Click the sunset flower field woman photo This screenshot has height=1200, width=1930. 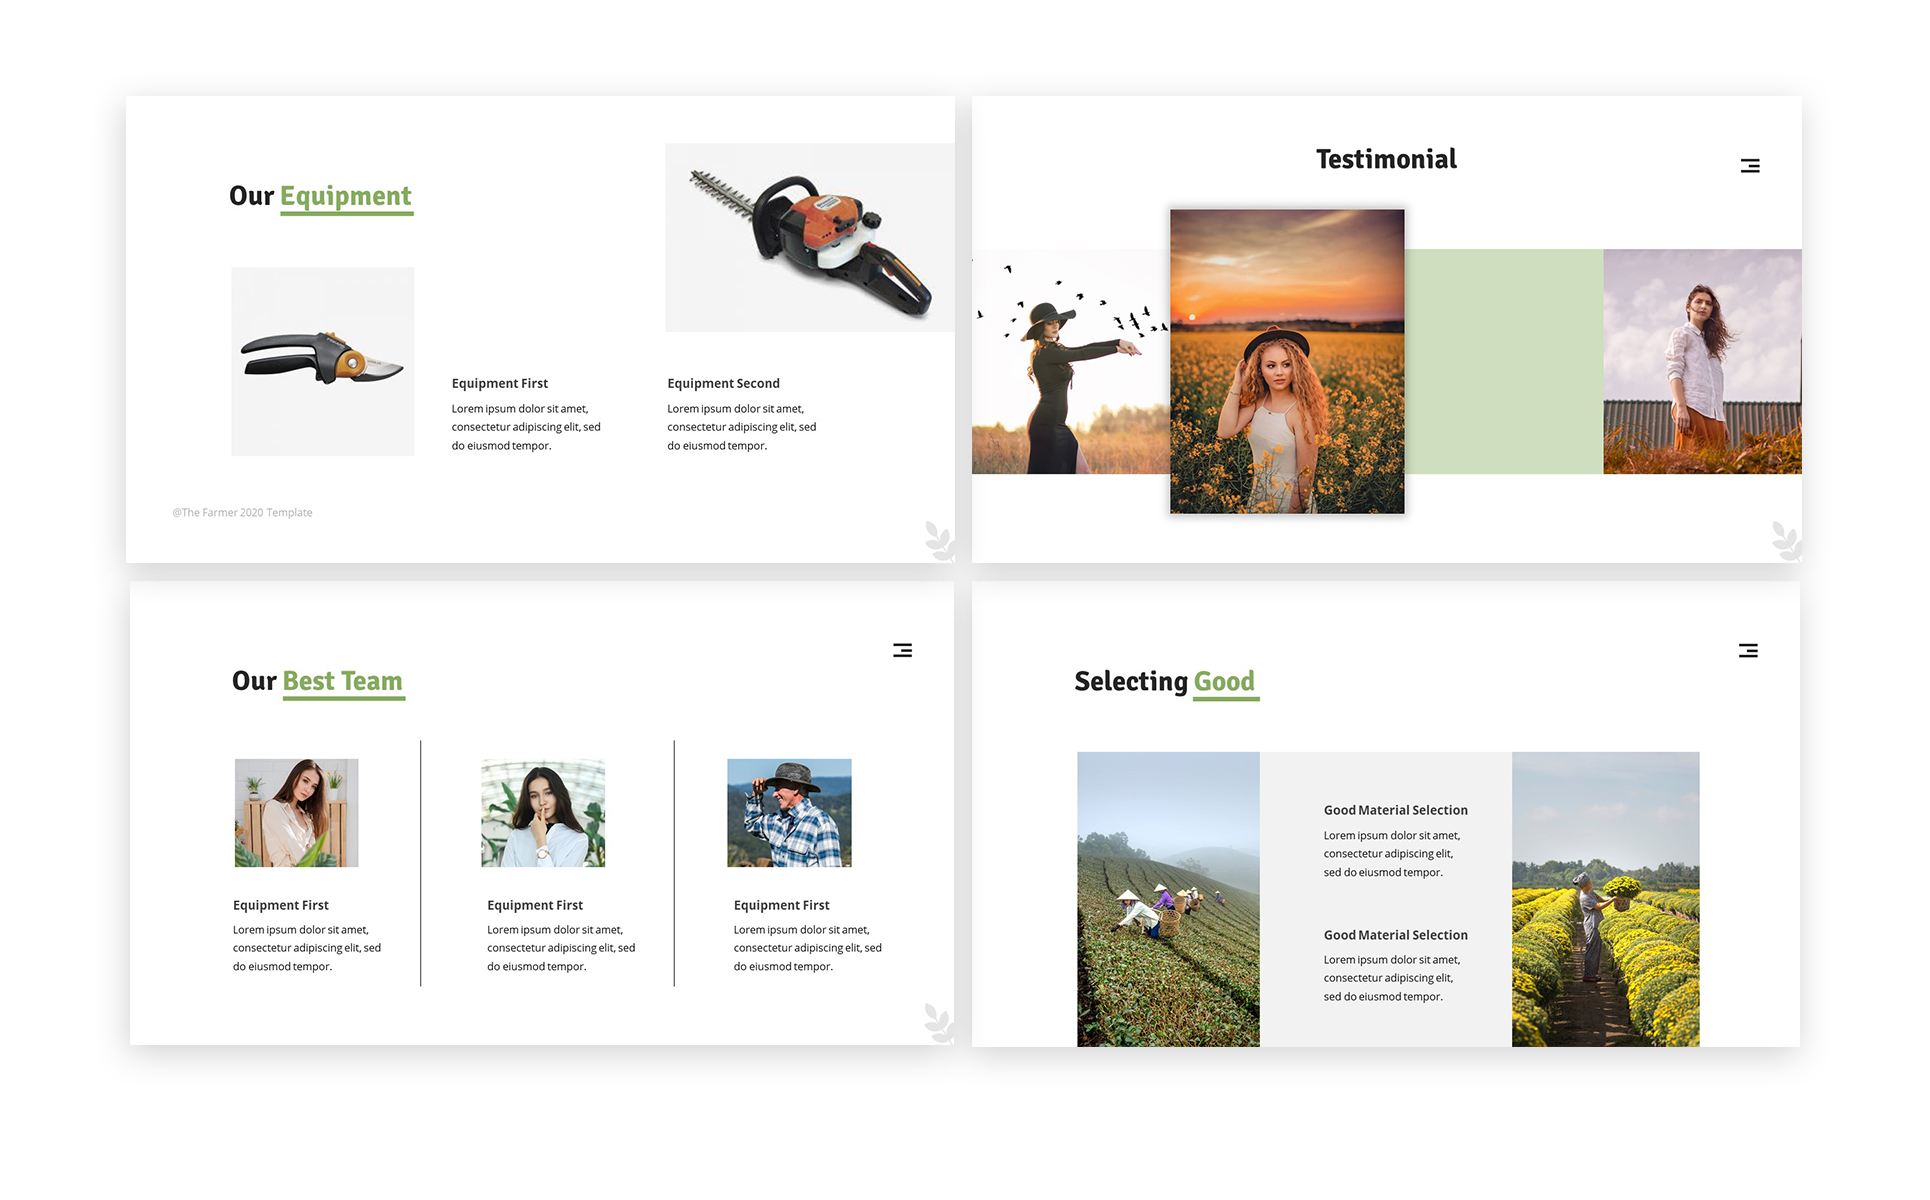[1287, 361]
